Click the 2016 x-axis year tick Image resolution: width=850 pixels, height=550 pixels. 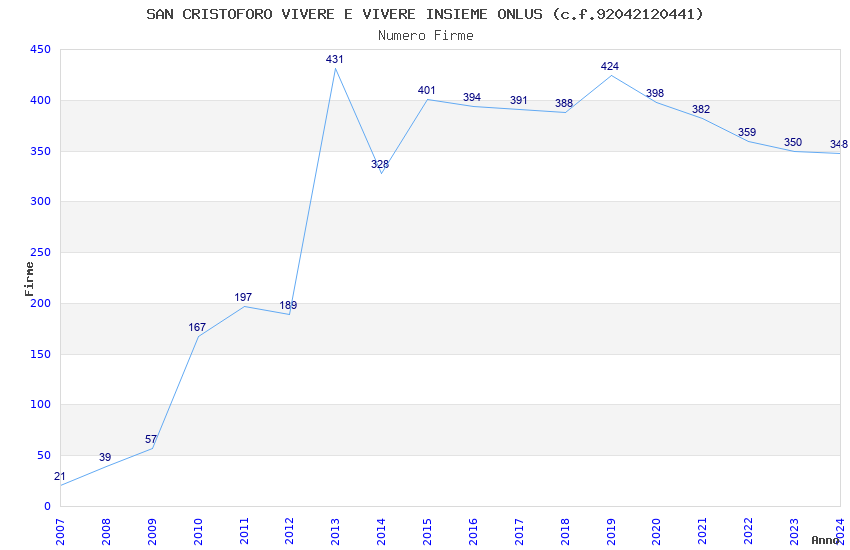tap(473, 532)
